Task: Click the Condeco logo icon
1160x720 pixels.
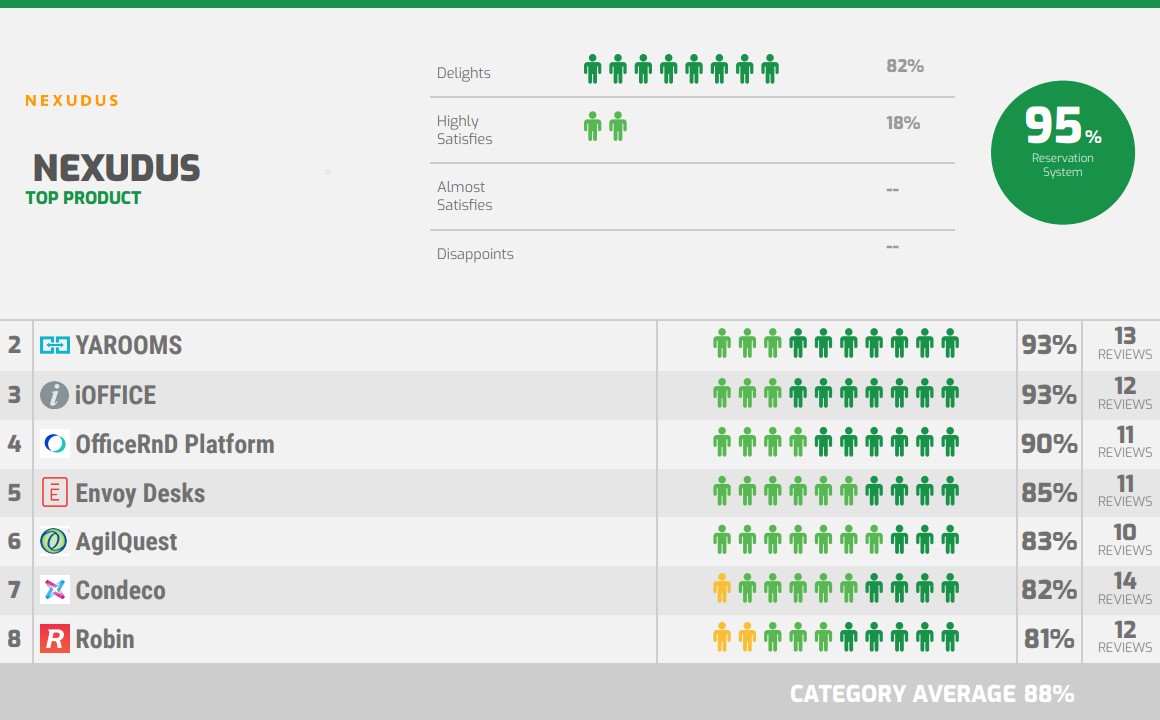Action: 55,590
